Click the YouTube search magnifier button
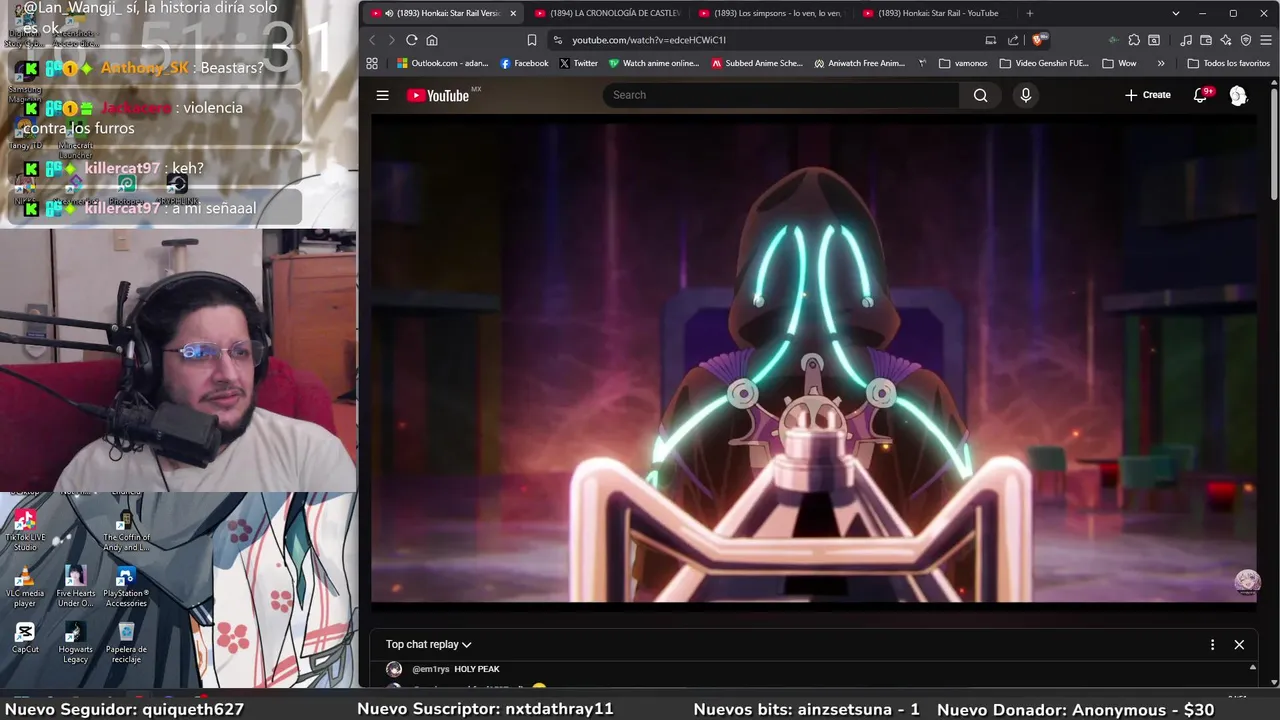This screenshot has height=720, width=1280. tap(980, 95)
